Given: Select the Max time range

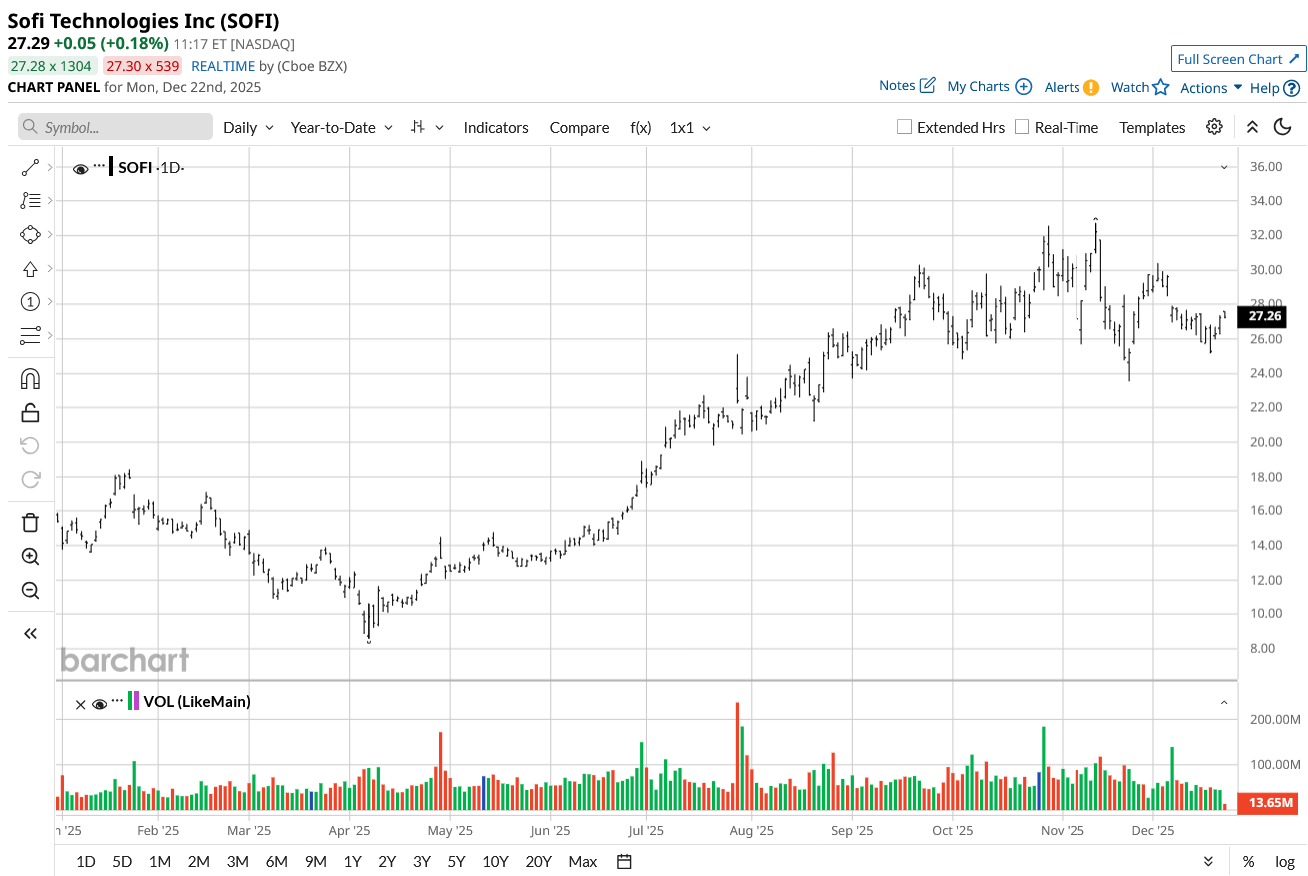Looking at the screenshot, I should point(582,862).
